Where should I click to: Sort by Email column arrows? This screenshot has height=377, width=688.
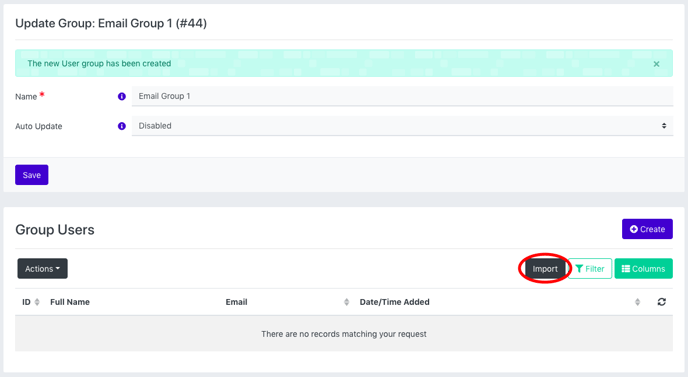pyautogui.click(x=346, y=302)
